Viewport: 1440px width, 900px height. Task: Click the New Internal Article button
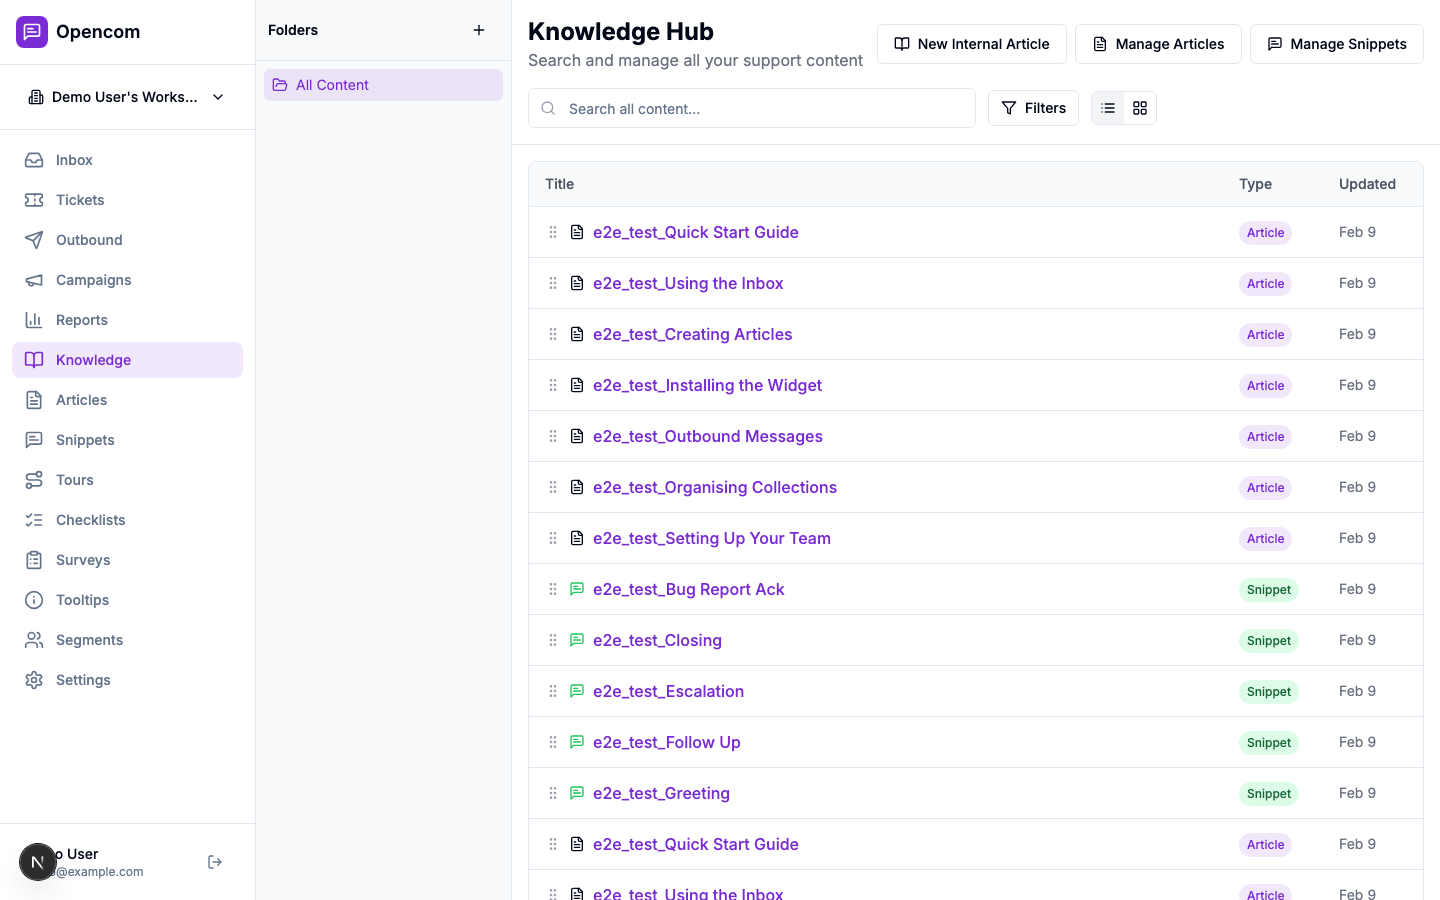(x=971, y=44)
